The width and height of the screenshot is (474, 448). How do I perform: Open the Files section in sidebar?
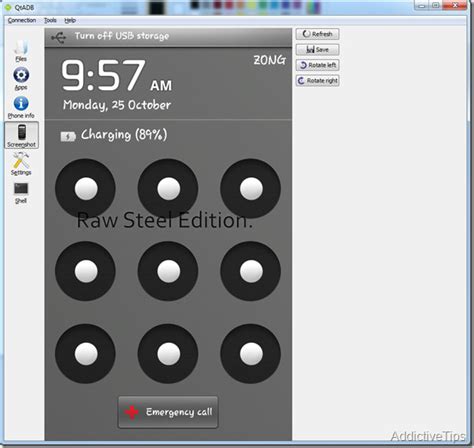tap(21, 51)
